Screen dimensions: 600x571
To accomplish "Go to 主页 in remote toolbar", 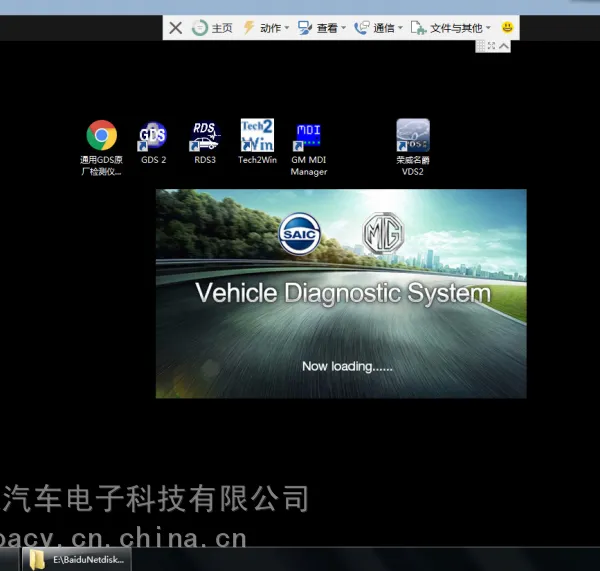I will tap(212, 28).
